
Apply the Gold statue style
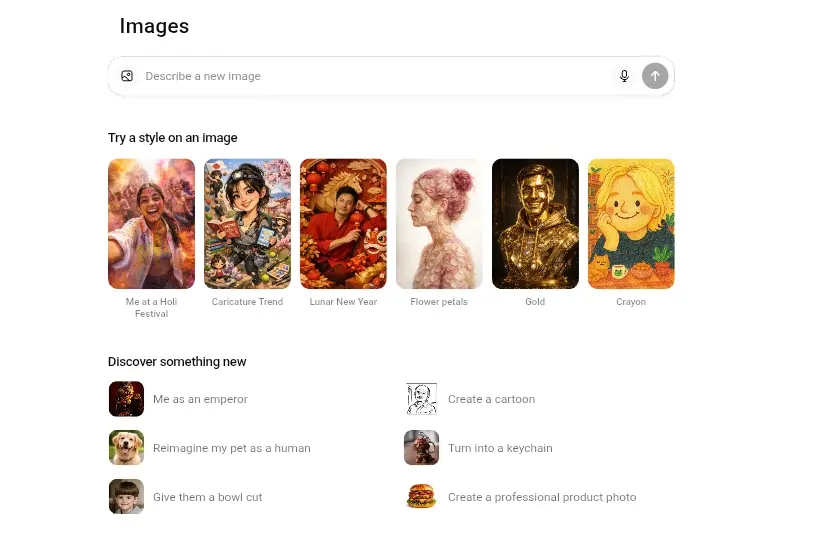point(535,224)
